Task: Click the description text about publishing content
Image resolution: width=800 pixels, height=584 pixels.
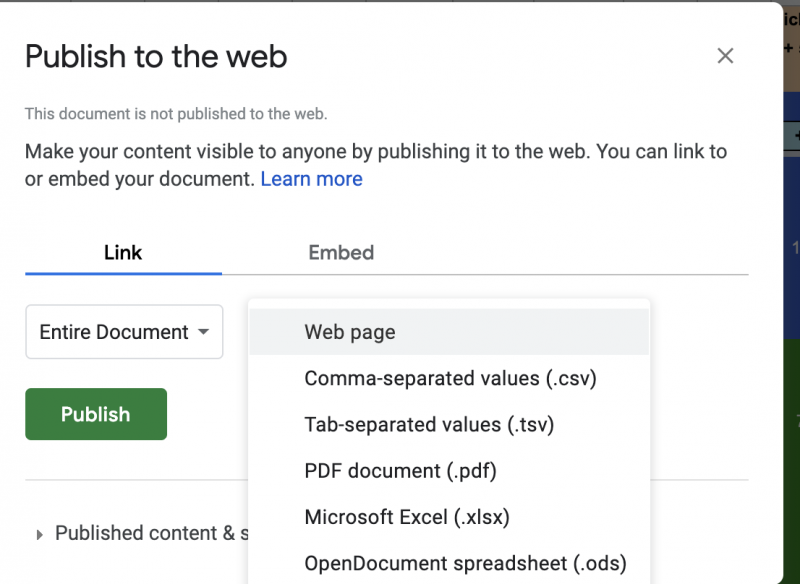Action: pyautogui.click(x=375, y=153)
